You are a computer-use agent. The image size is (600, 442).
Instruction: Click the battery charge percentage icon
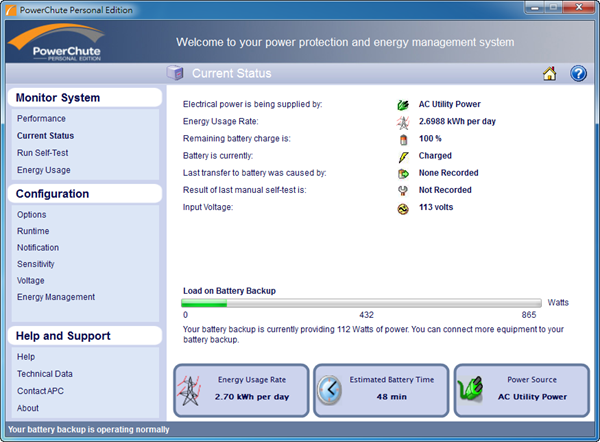[x=404, y=139]
